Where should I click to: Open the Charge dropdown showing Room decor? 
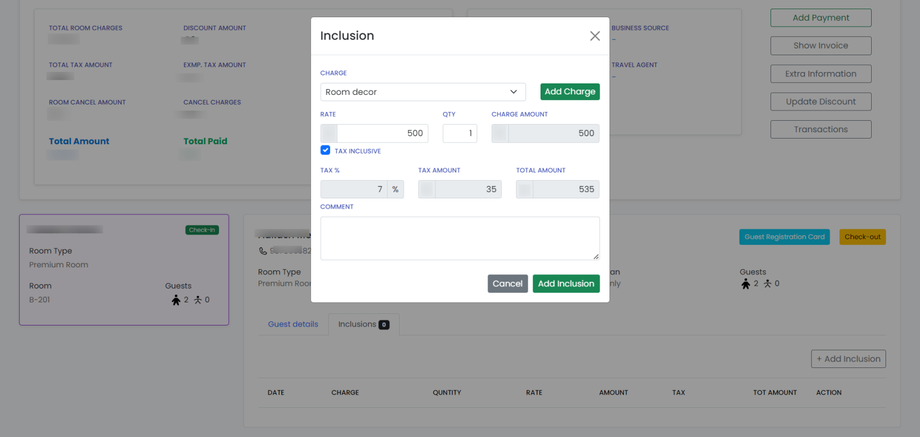click(x=422, y=92)
